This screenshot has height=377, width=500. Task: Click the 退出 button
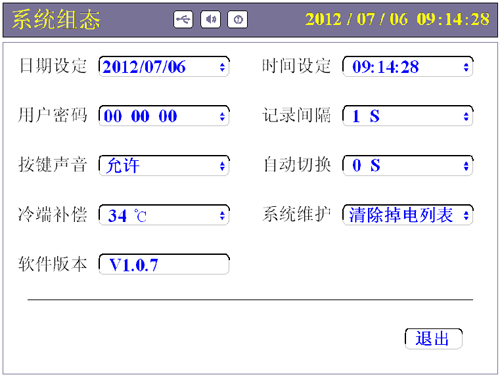coord(434,339)
